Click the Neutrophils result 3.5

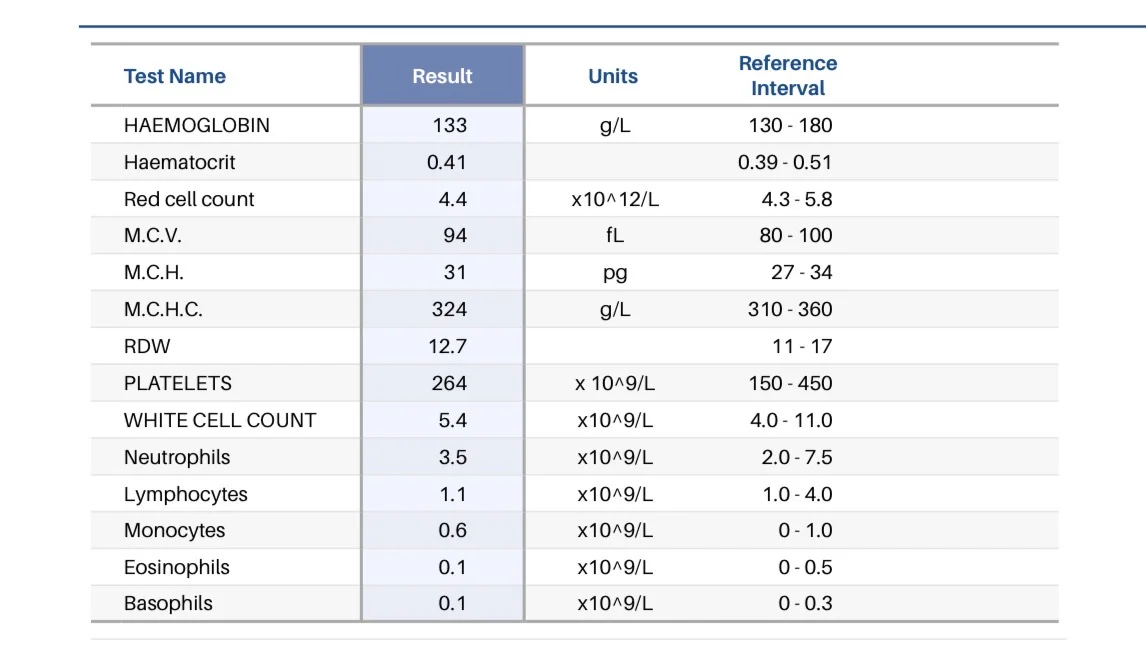(452, 457)
